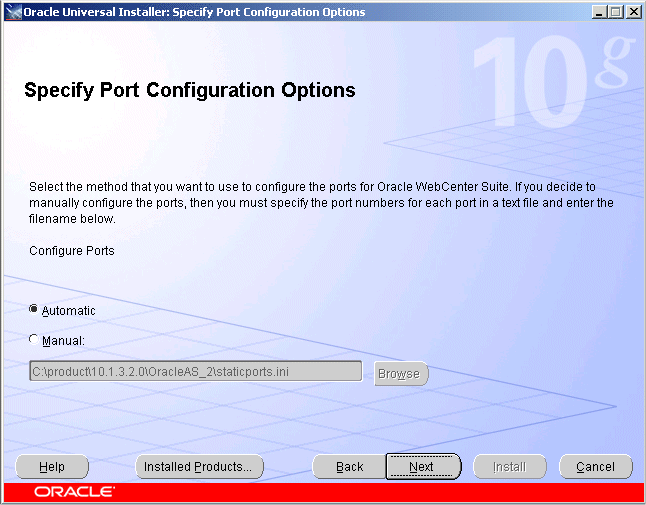Click the disabled Install button
This screenshot has width=646, height=505.
[510, 467]
